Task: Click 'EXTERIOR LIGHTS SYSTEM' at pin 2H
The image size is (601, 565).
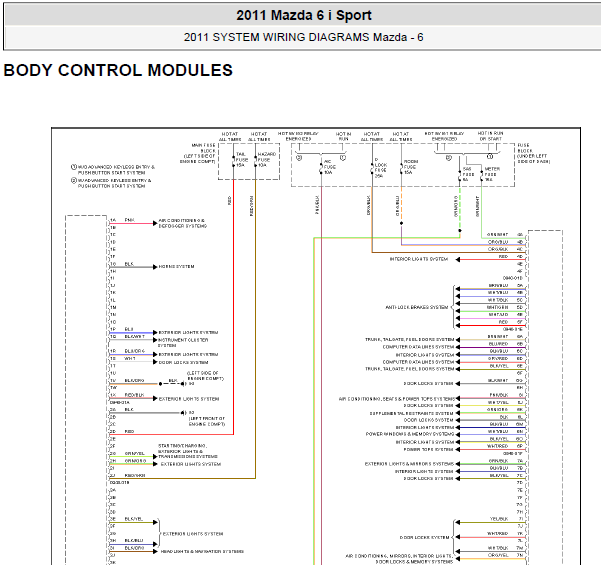Action: (190, 464)
